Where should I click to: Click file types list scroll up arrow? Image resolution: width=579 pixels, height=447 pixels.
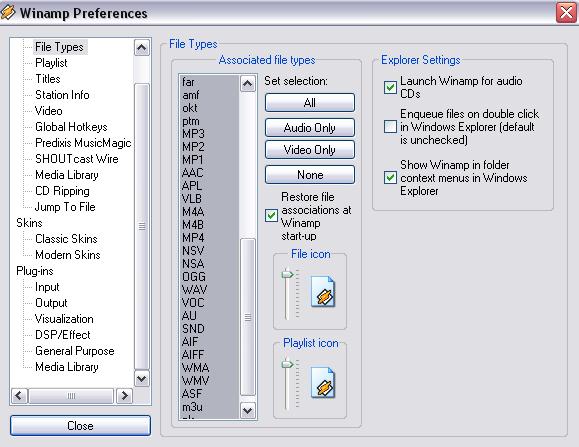248,83
